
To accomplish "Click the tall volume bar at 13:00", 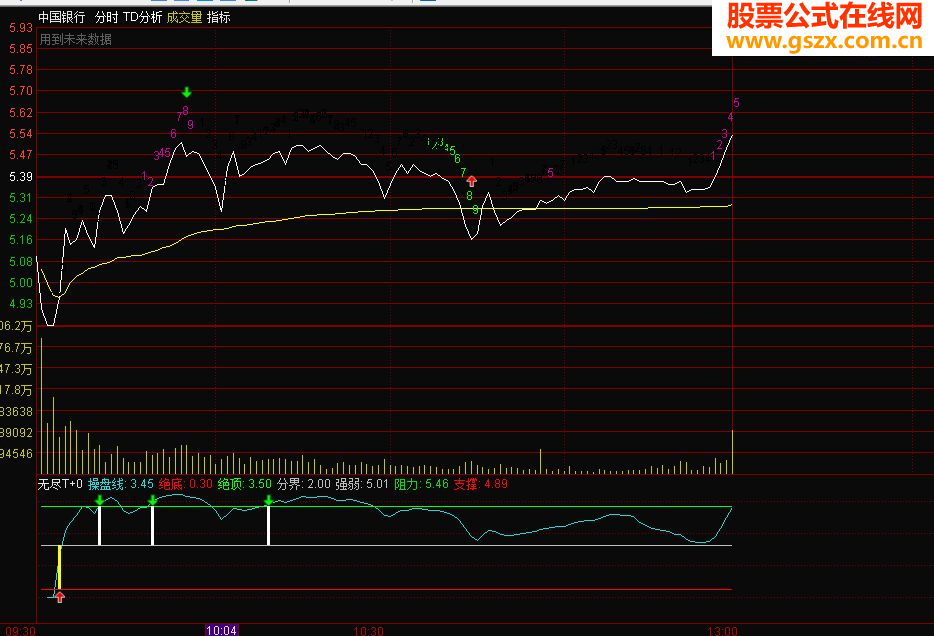I will (732, 451).
